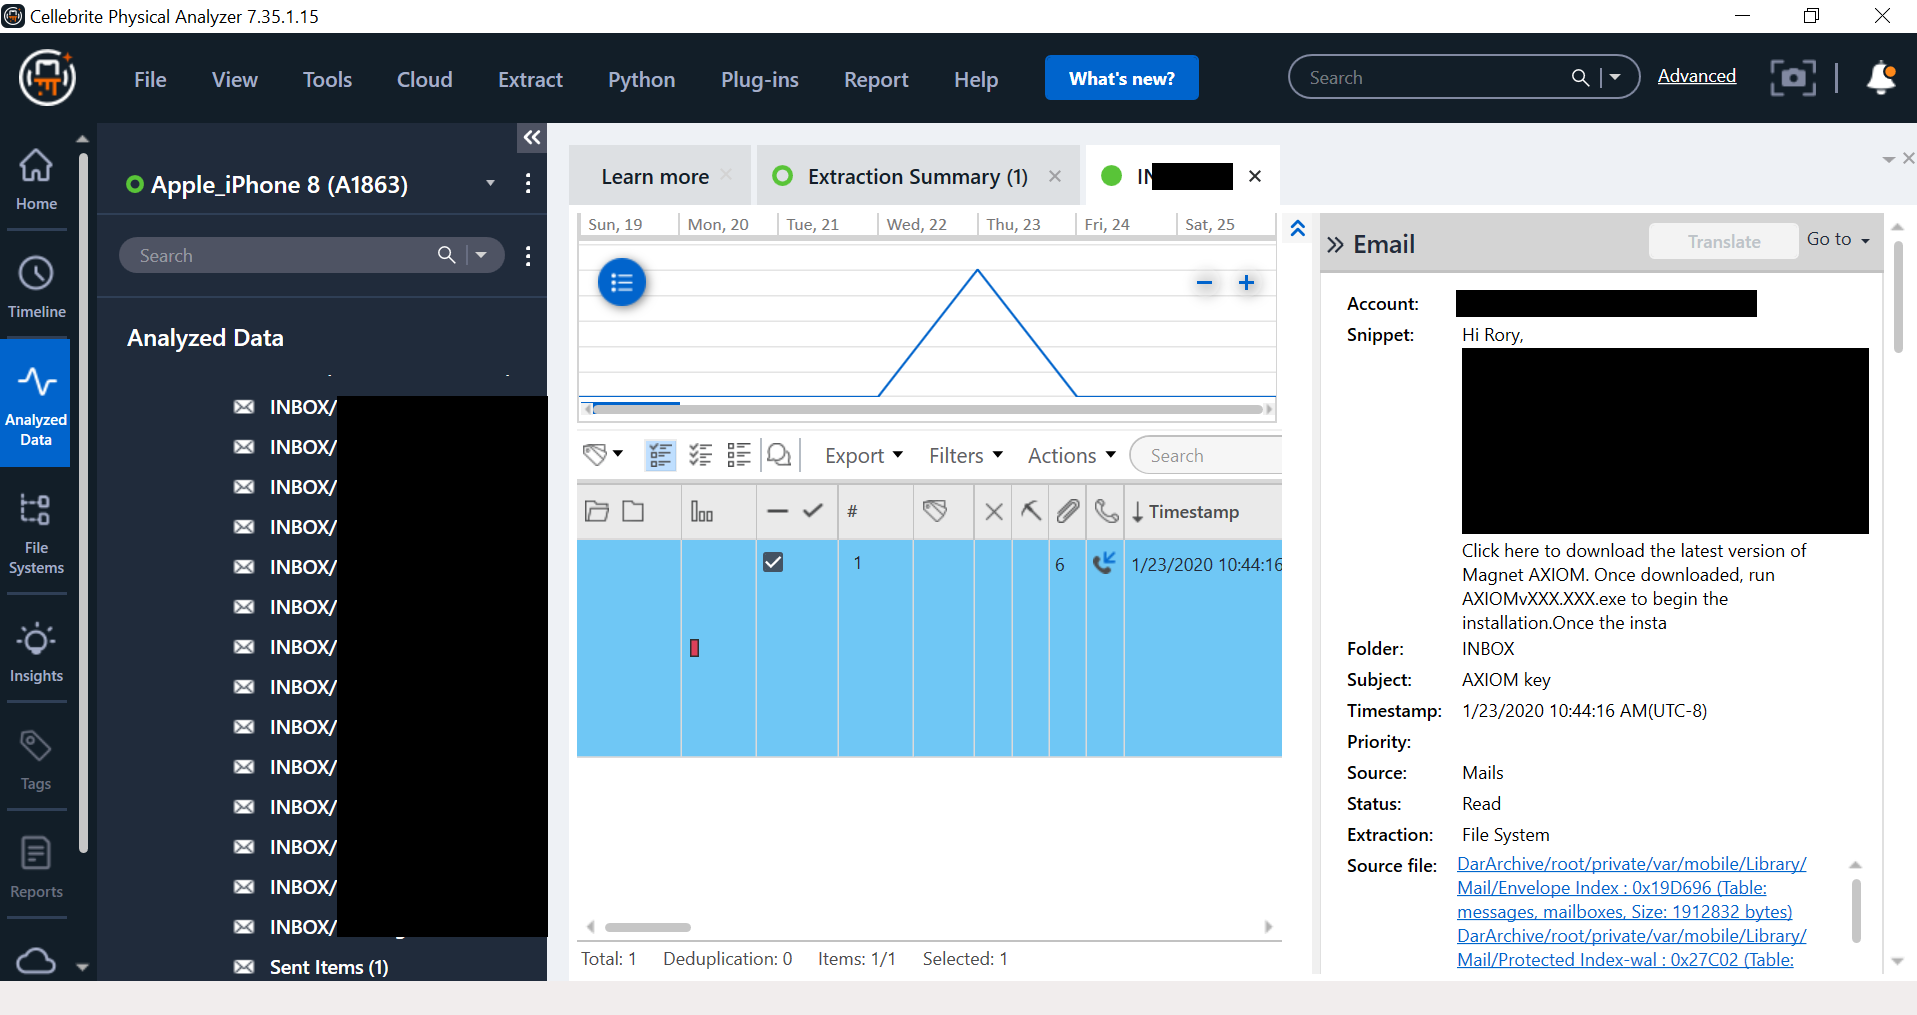This screenshot has width=1917, height=1015.
Task: Select the Analyzed Data sidebar icon
Action: point(36,403)
